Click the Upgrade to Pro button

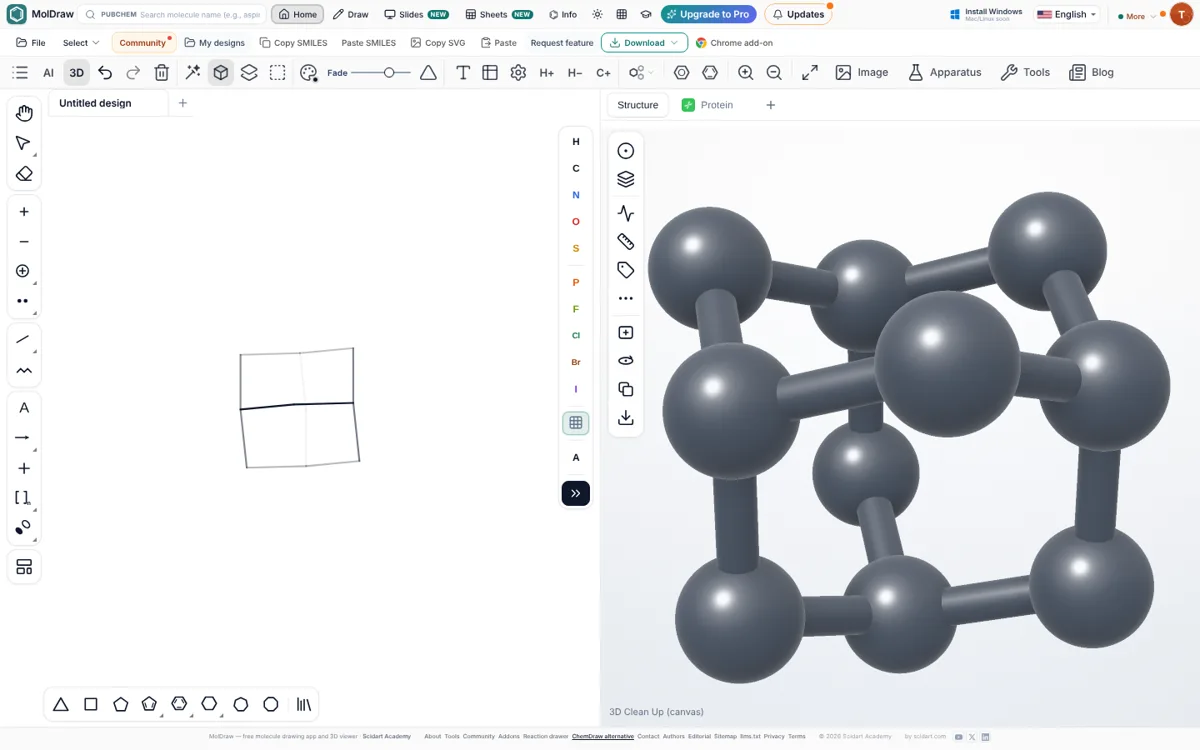click(708, 15)
